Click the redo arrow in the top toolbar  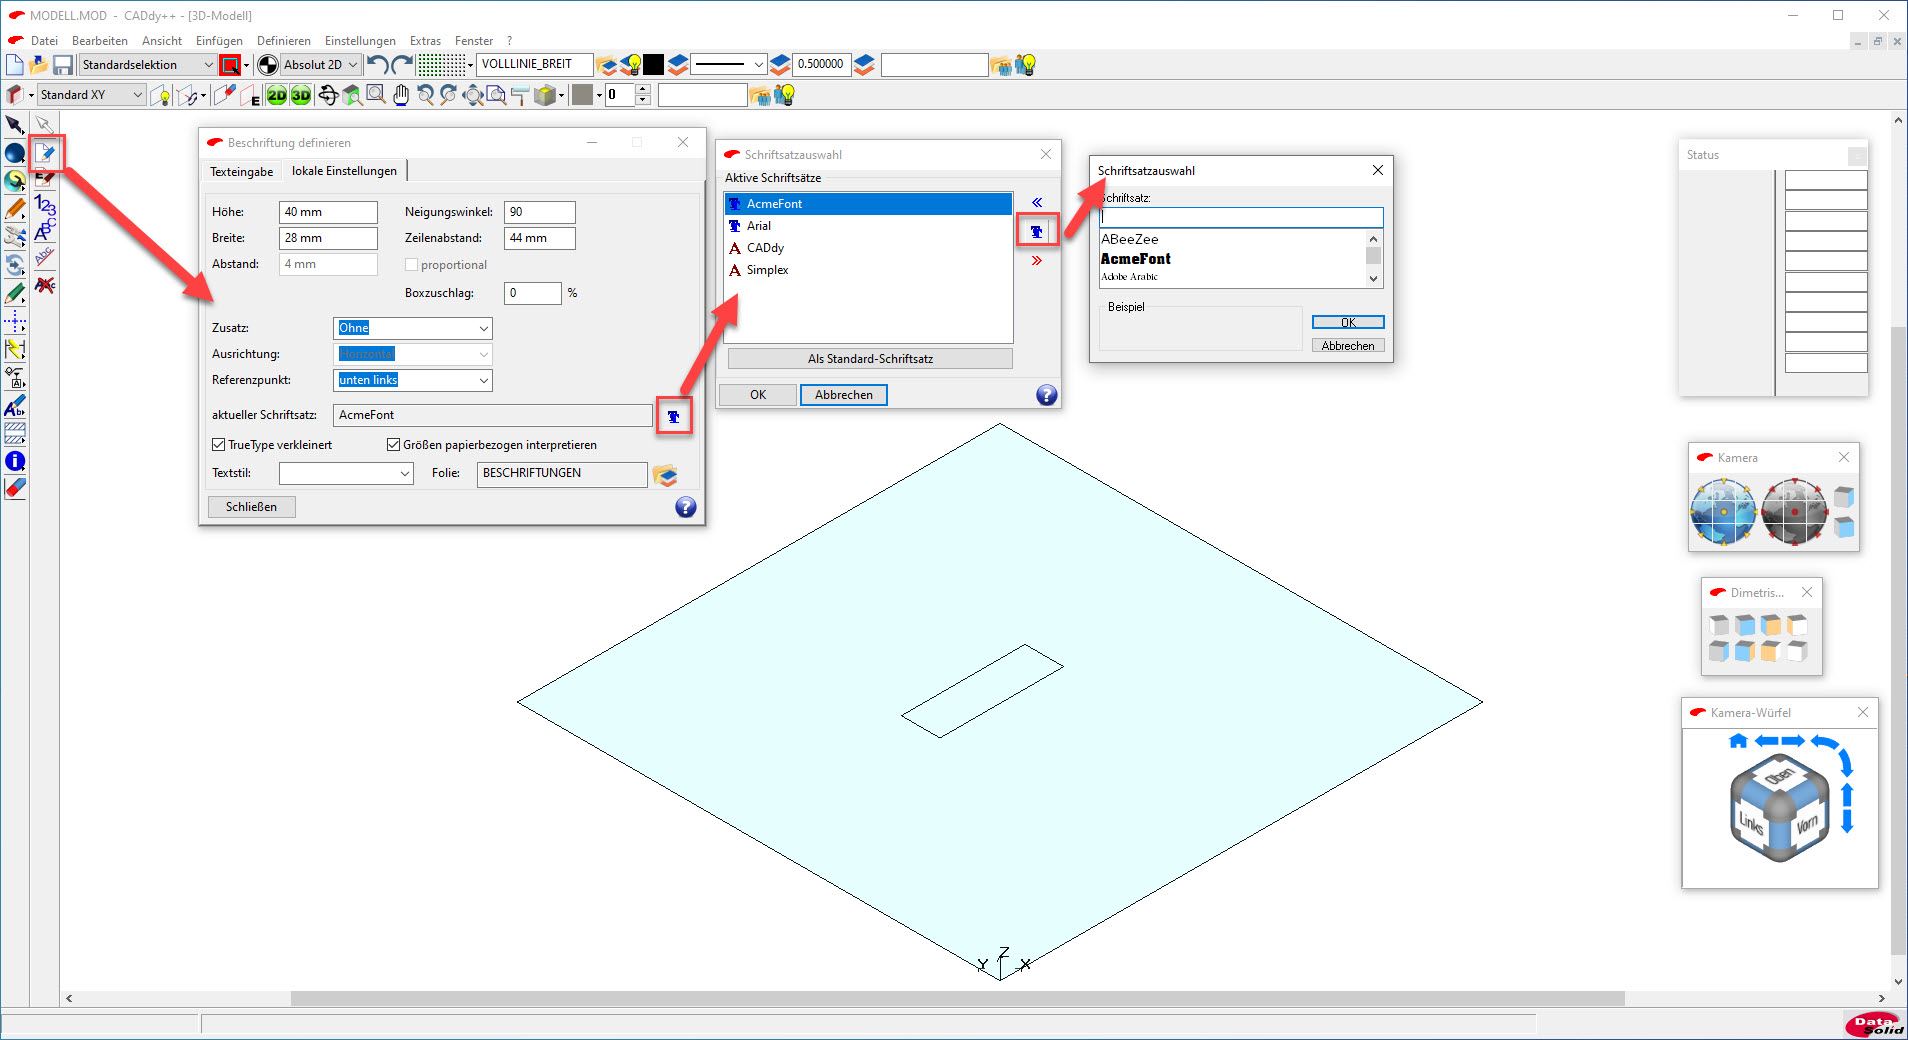[402, 65]
